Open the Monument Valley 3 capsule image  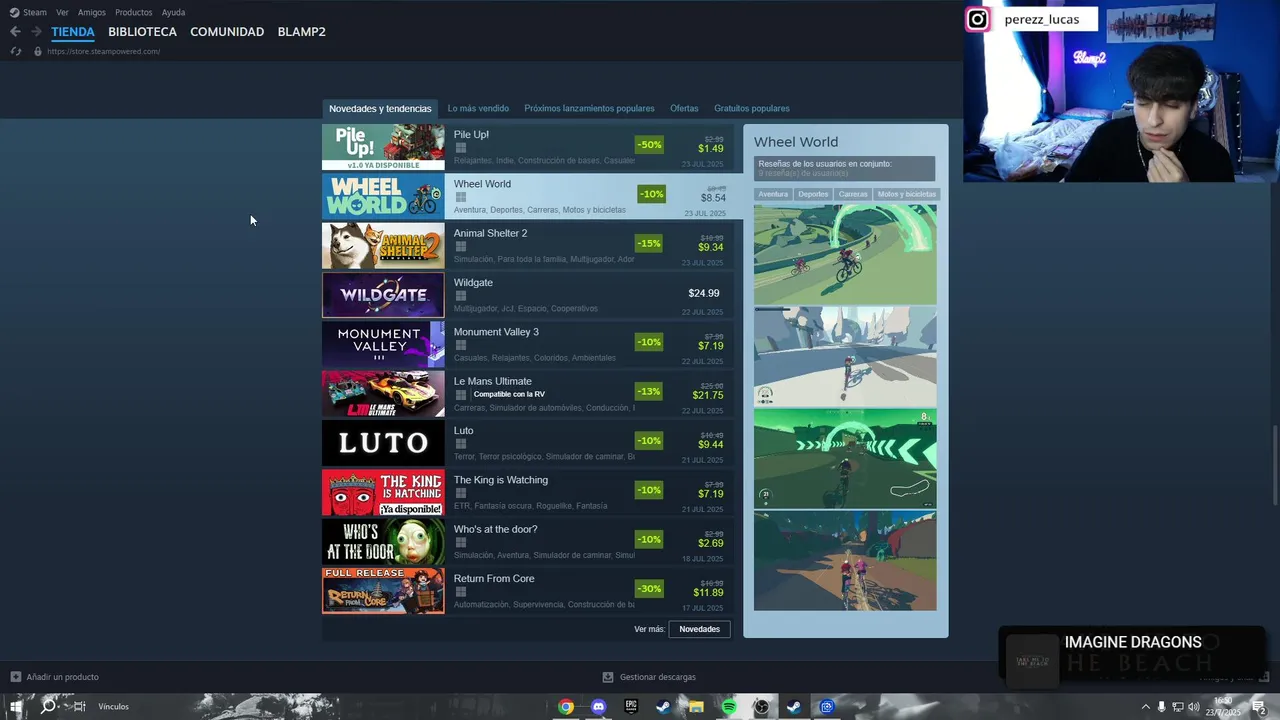(383, 344)
